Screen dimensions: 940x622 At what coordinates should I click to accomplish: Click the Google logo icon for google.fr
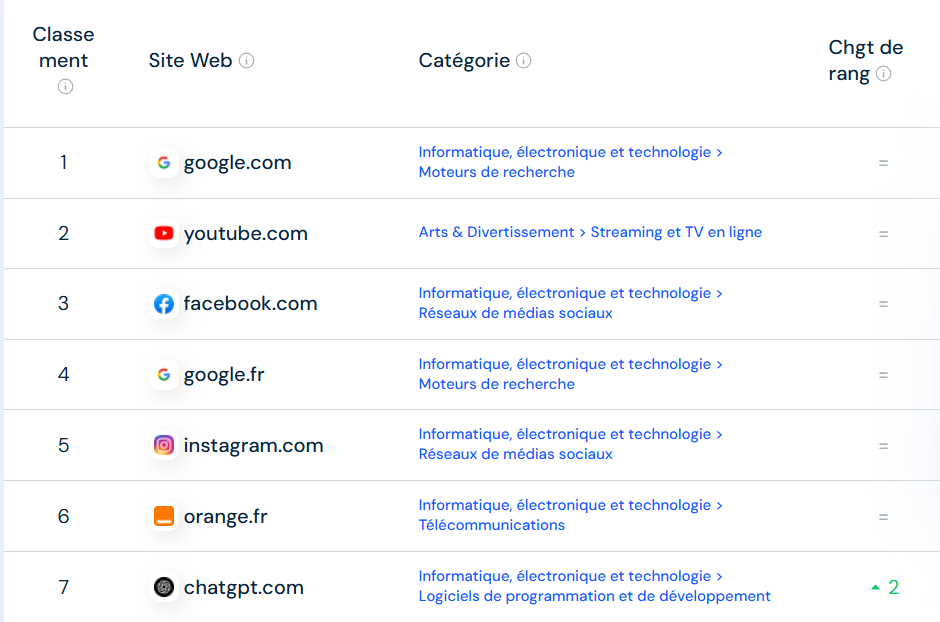tap(164, 375)
